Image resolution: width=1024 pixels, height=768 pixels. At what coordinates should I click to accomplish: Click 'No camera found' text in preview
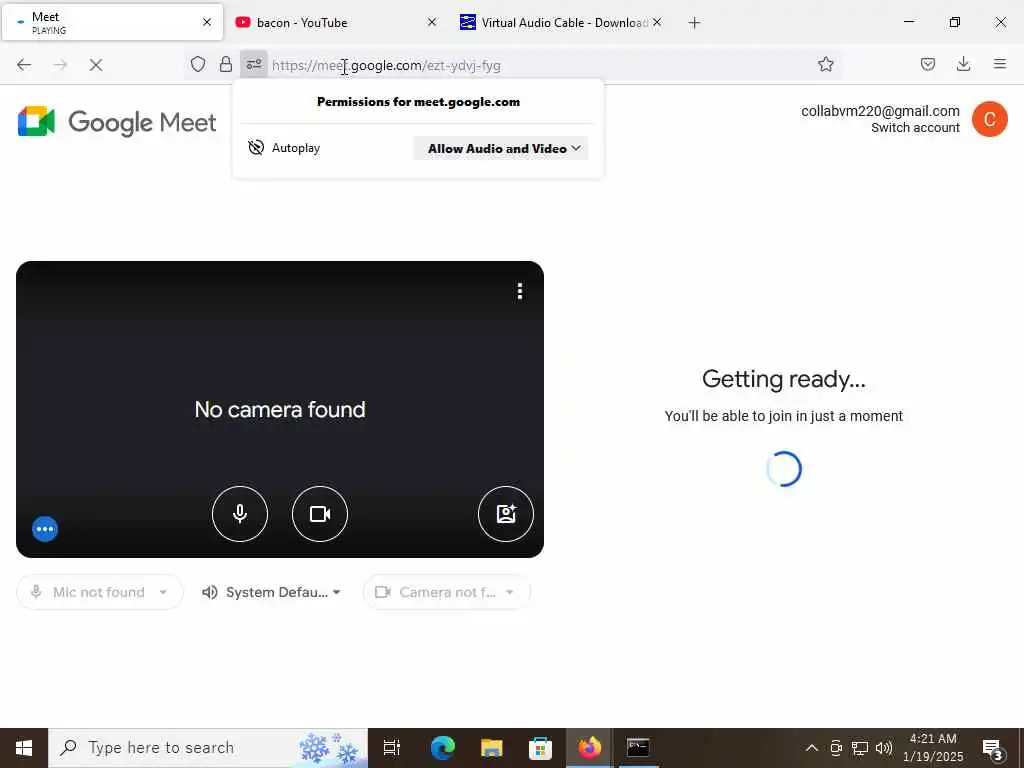coord(280,409)
